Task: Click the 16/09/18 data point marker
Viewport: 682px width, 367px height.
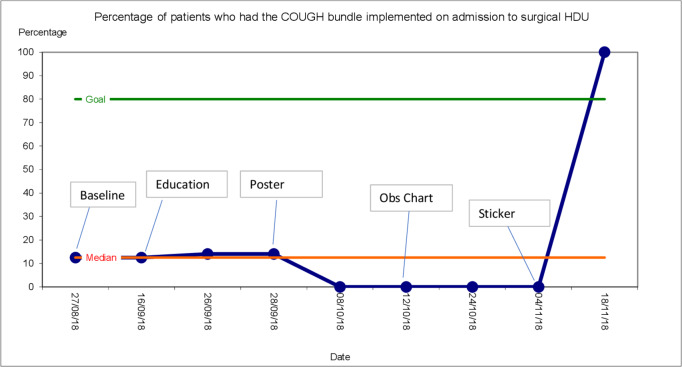Action: click(141, 257)
